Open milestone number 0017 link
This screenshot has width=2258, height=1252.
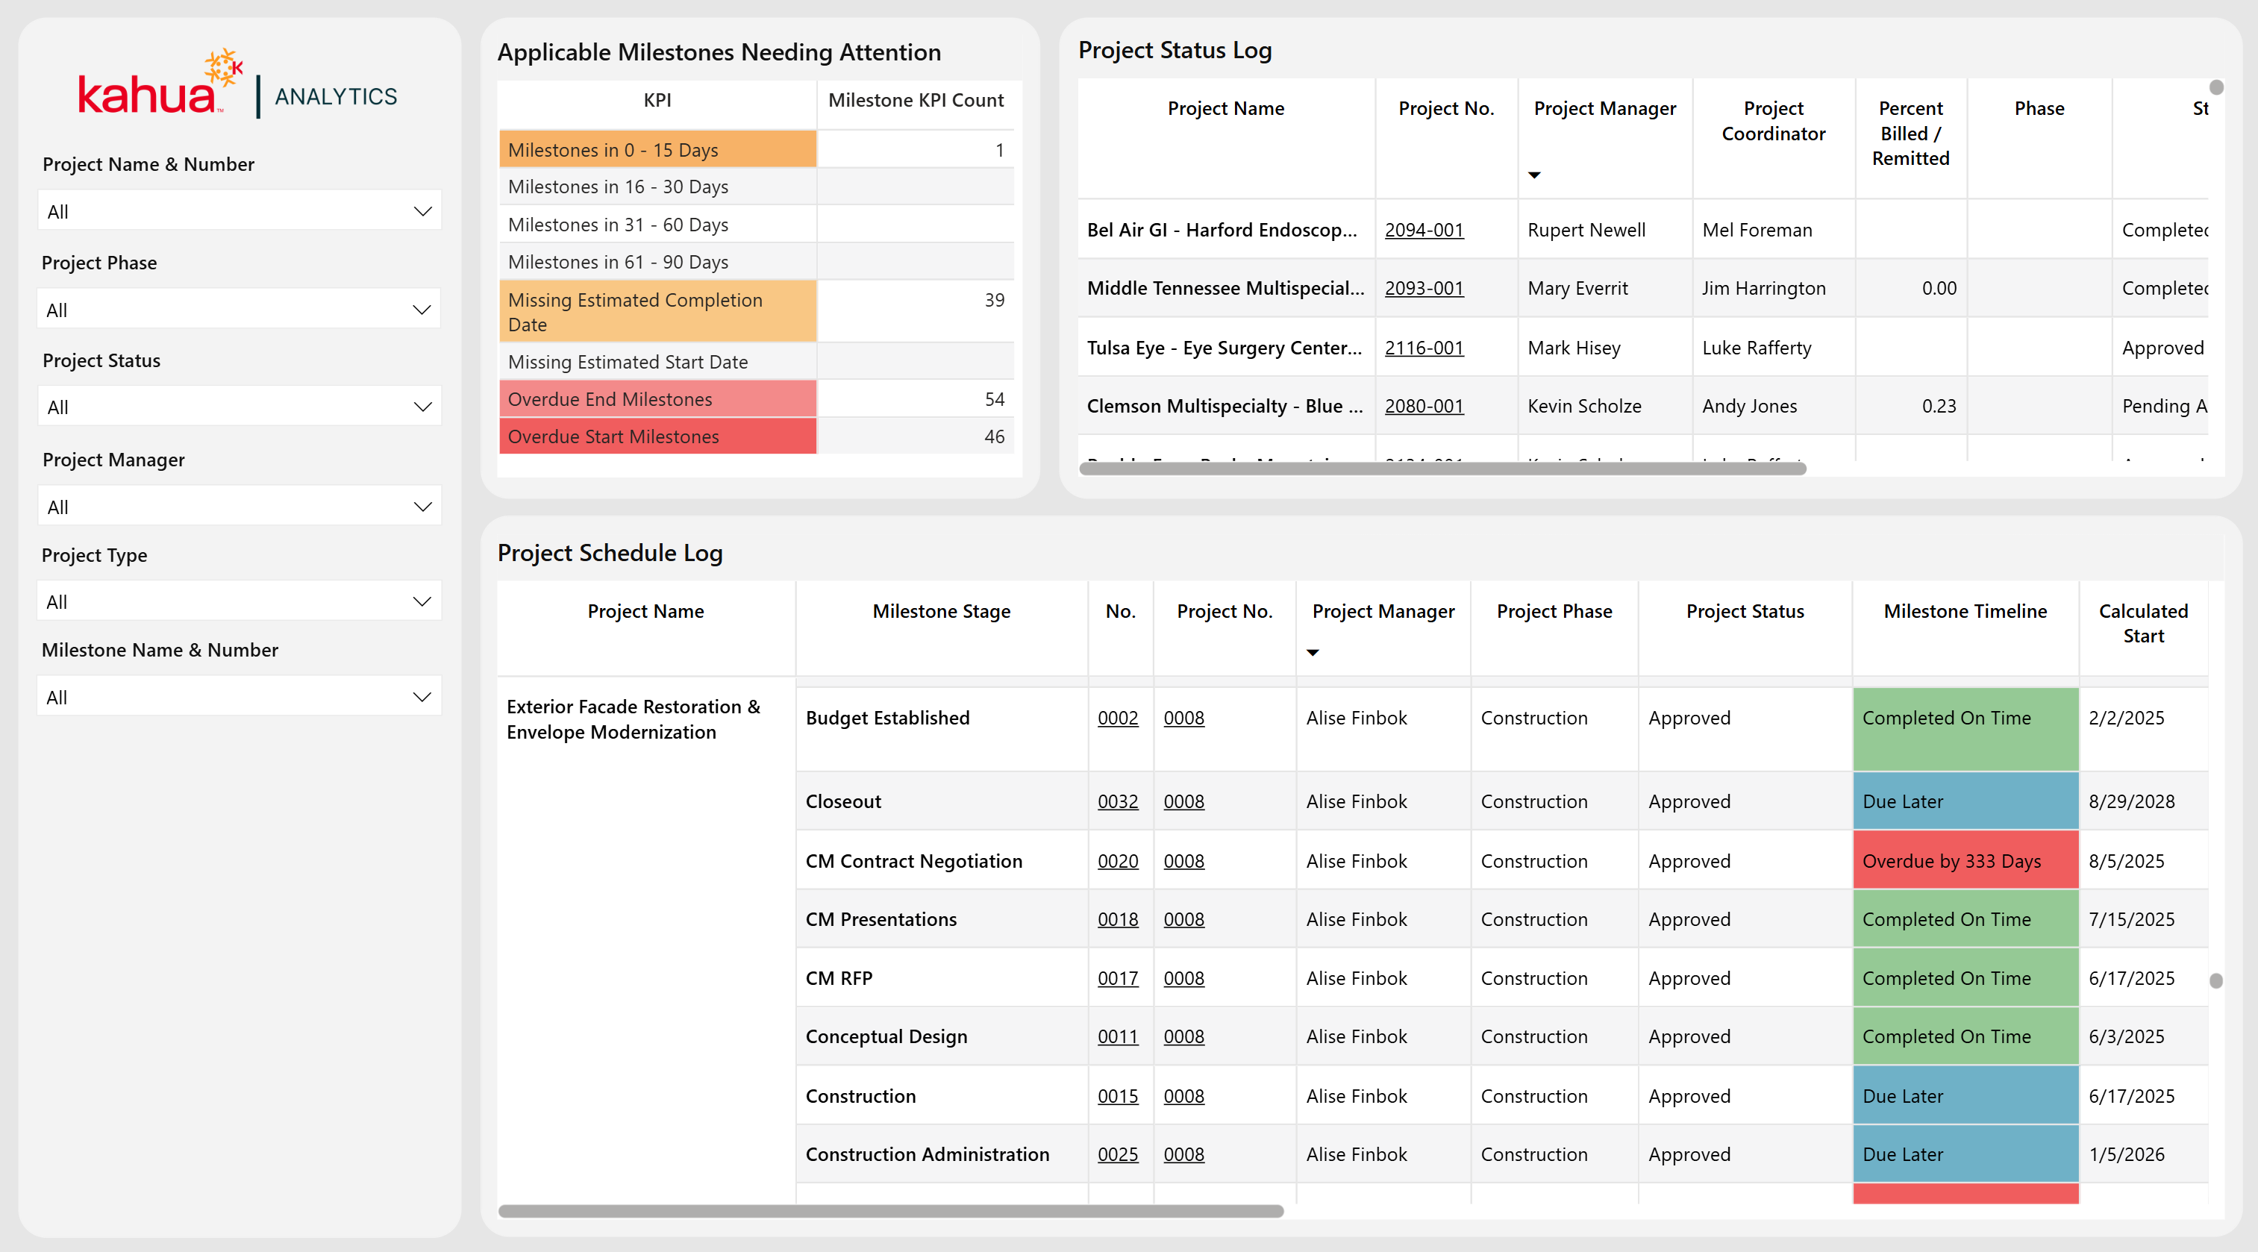(x=1118, y=978)
